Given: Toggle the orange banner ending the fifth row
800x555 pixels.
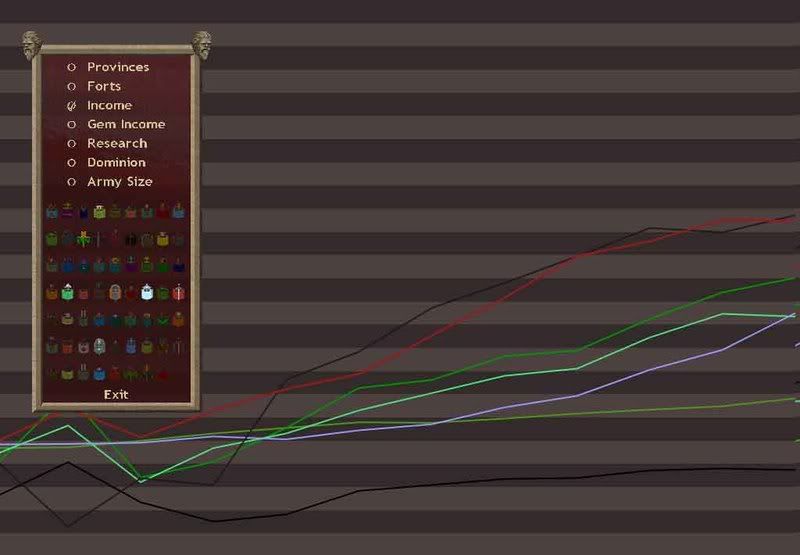Looking at the screenshot, I should 178,319.
